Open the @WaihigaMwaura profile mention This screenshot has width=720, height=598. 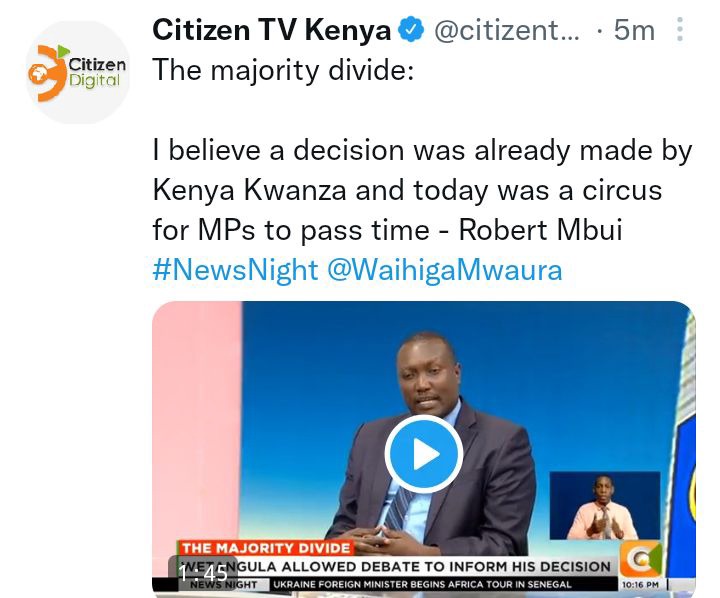click(x=444, y=270)
